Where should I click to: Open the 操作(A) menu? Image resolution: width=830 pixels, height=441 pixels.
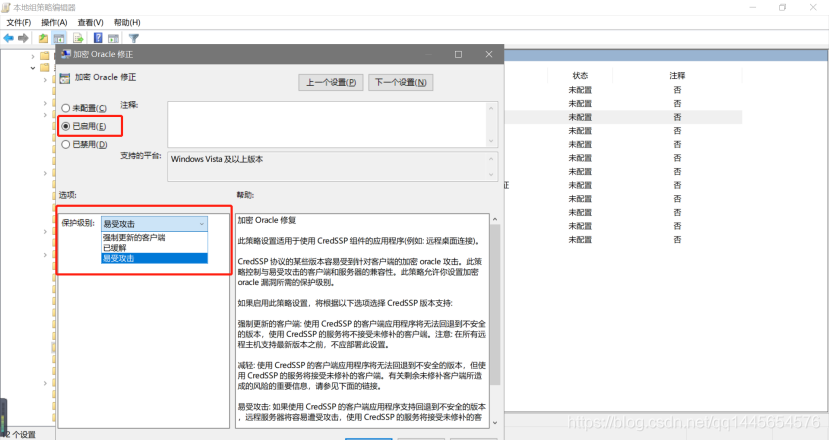[x=55, y=22]
